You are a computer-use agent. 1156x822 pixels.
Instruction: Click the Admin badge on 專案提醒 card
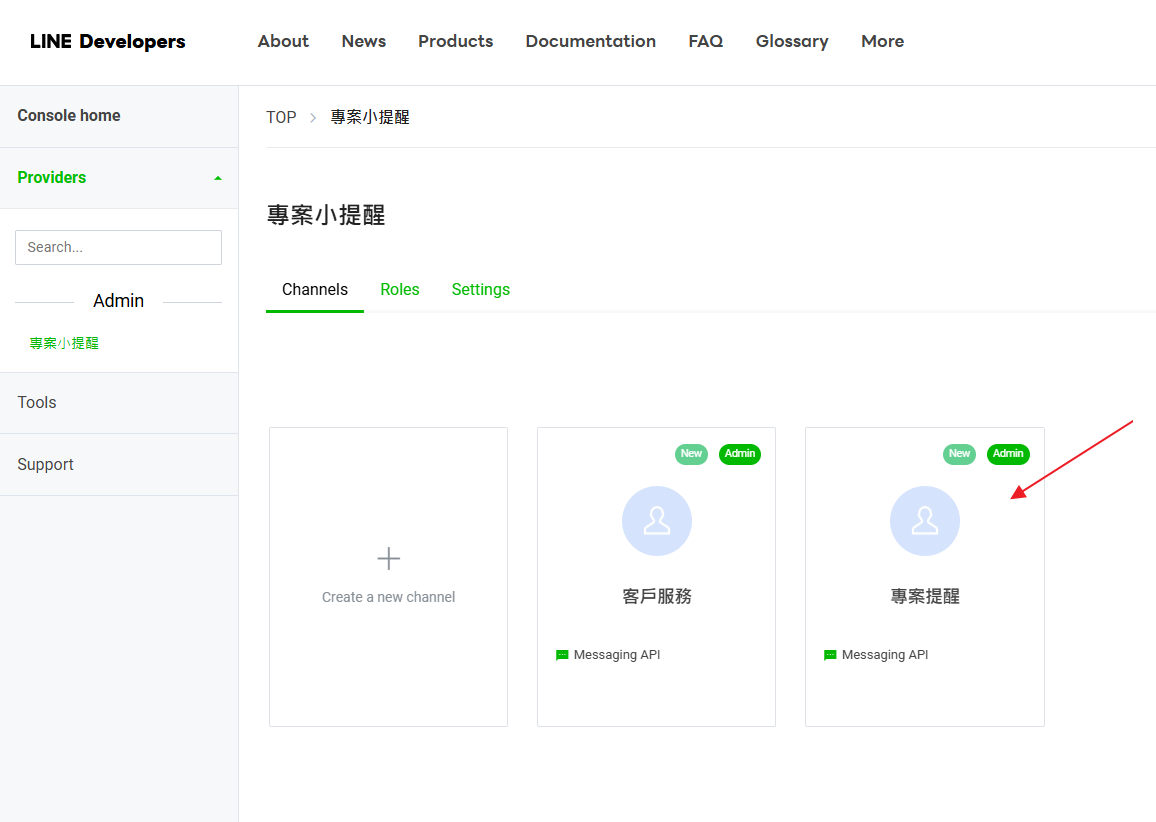point(1008,453)
